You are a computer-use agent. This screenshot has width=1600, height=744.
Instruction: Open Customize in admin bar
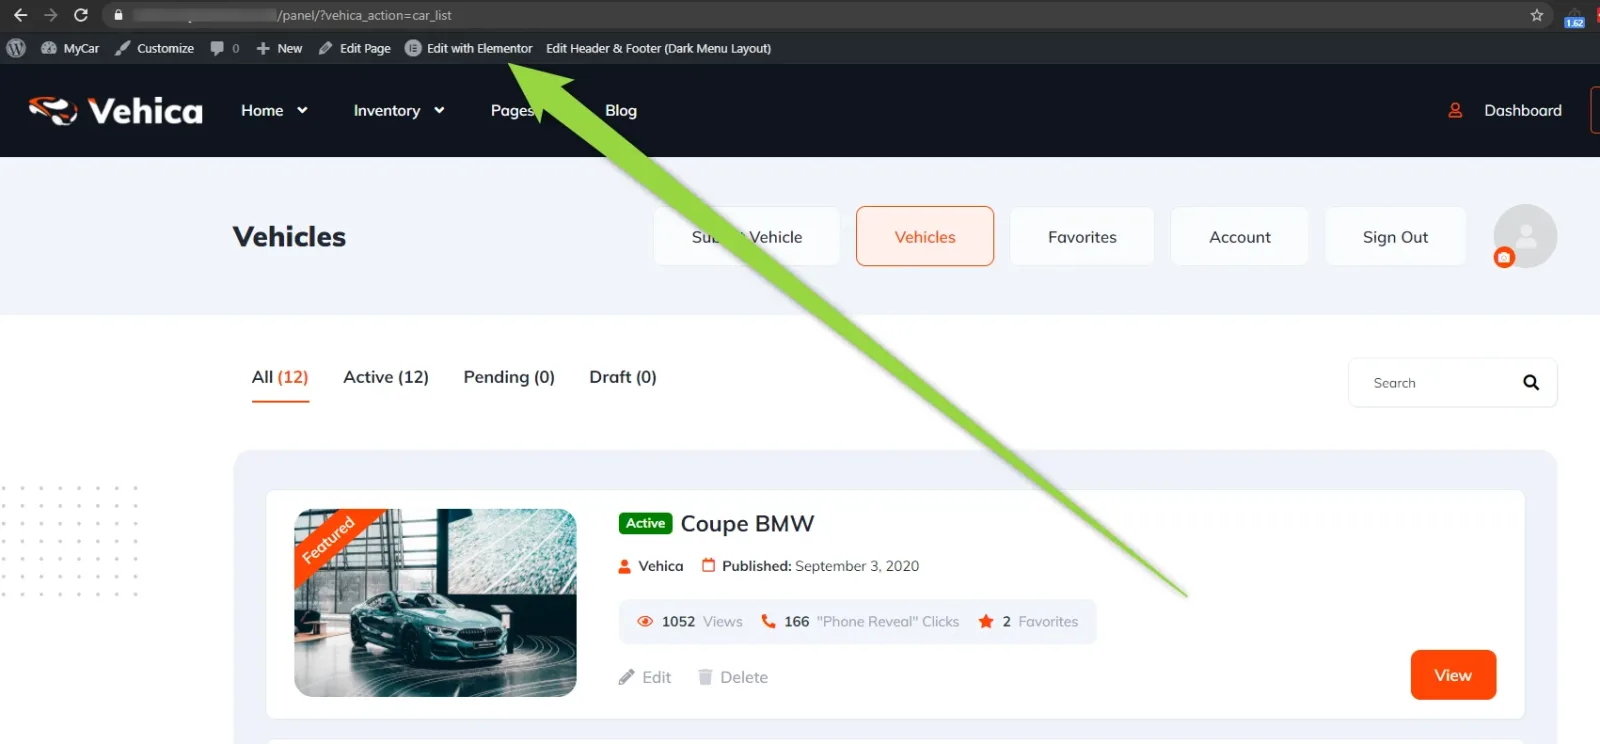pos(155,48)
